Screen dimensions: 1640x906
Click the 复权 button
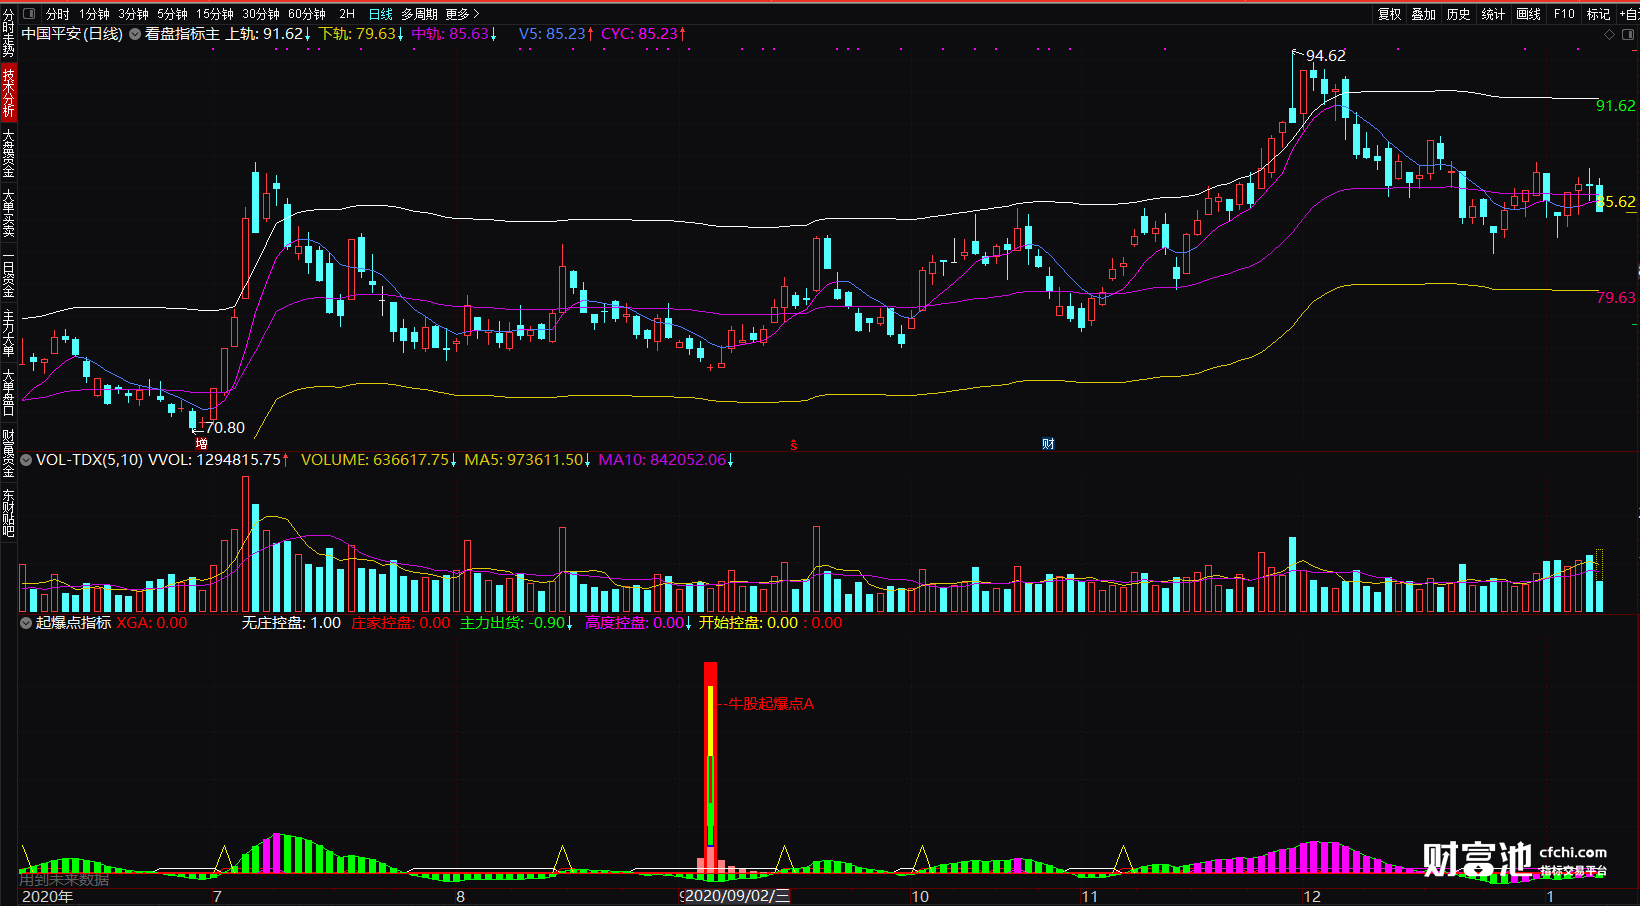(1390, 14)
